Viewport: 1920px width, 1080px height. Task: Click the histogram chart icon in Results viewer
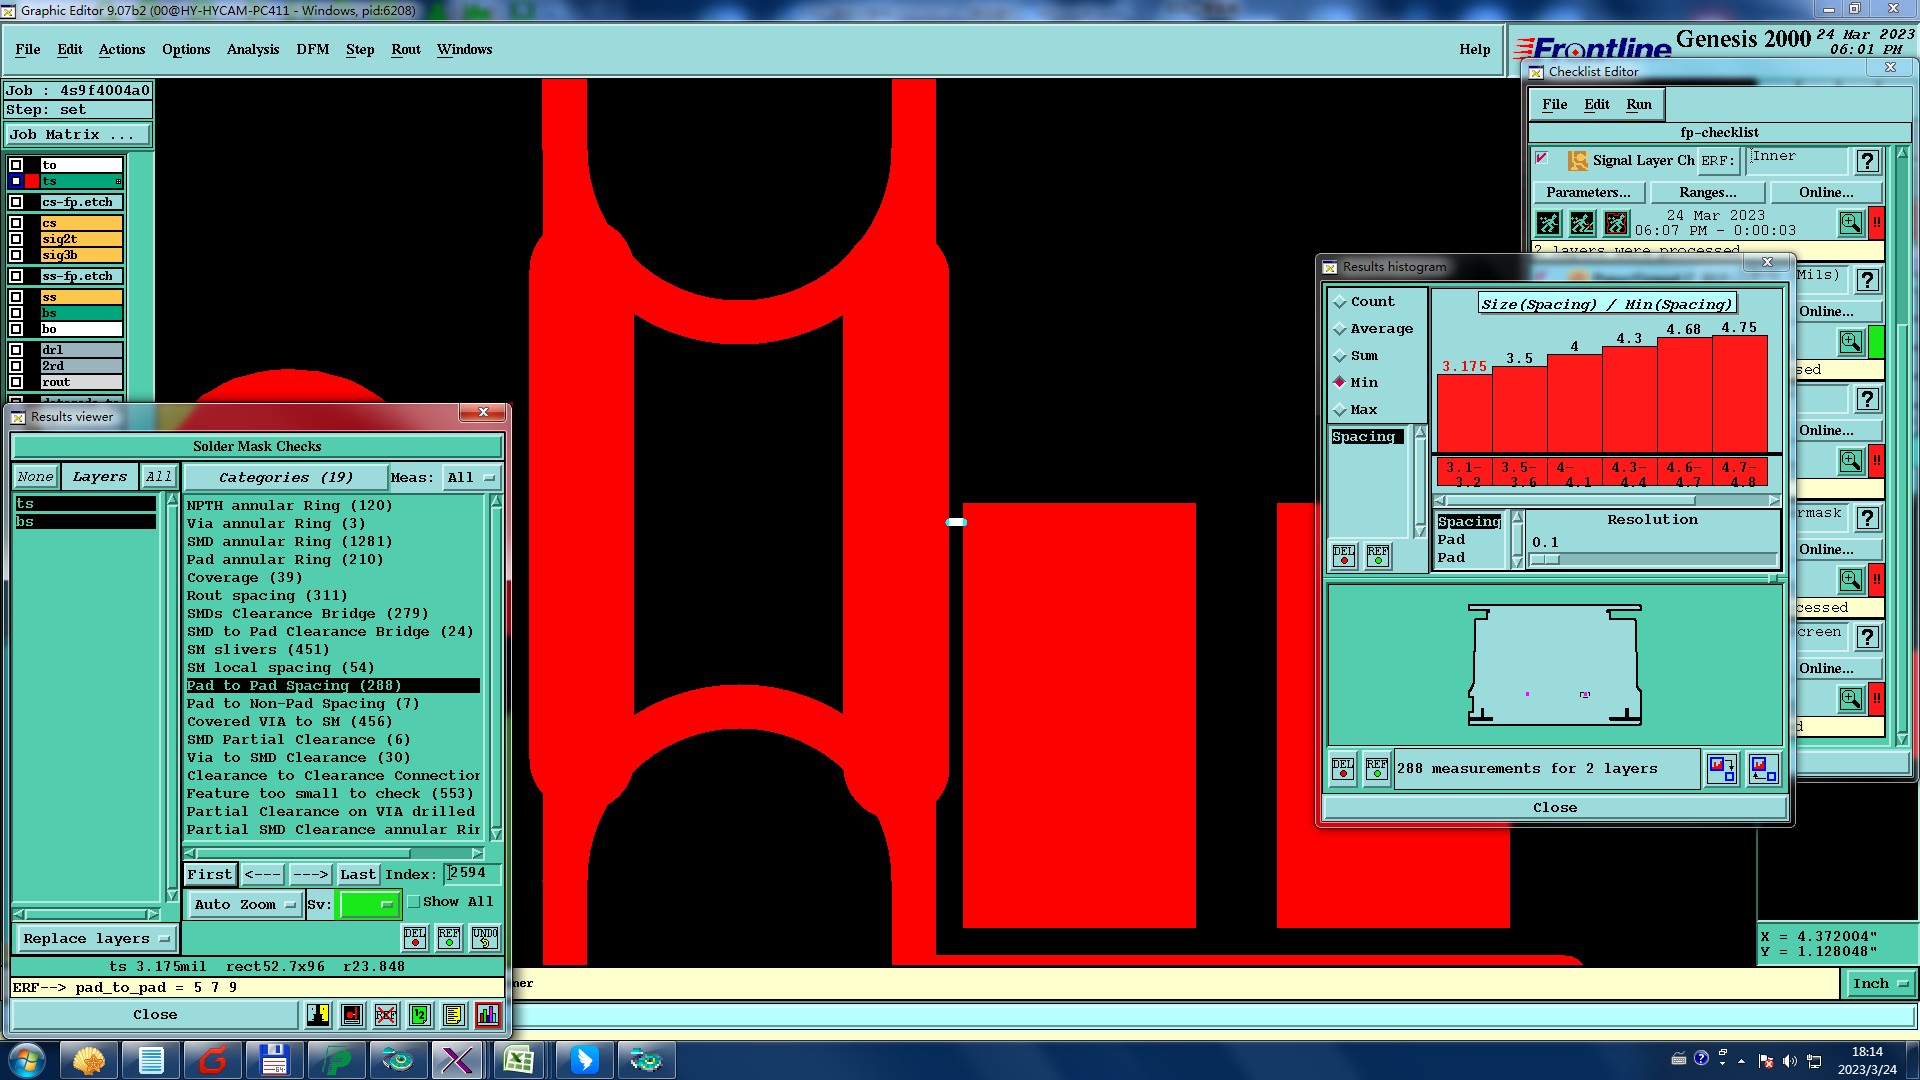click(487, 1015)
